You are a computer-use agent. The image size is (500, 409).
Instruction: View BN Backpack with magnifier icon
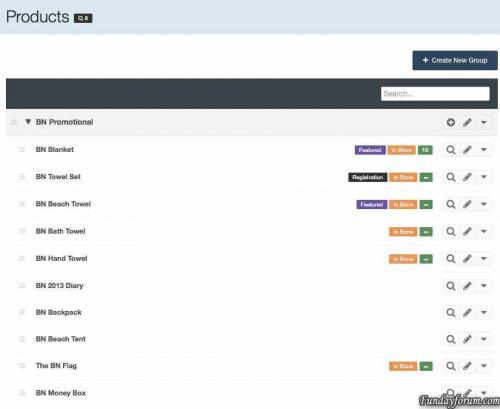[451, 313]
